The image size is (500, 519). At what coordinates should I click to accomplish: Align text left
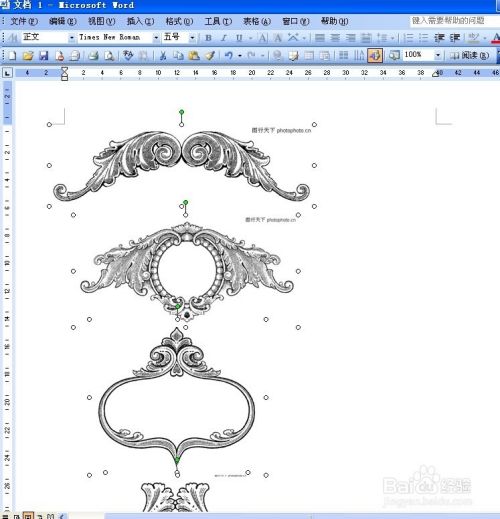[x=320, y=38]
